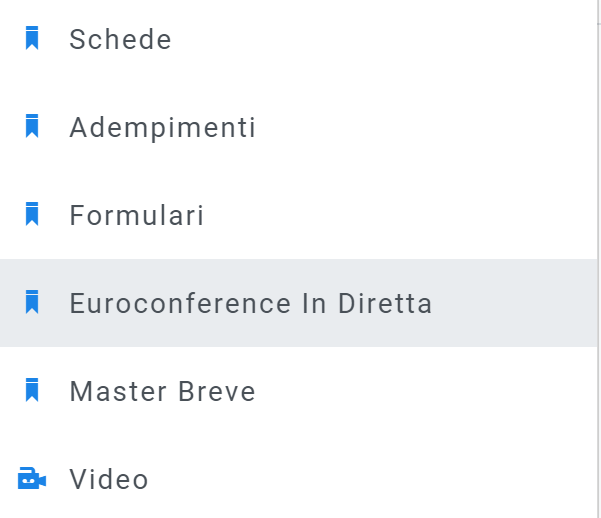The height and width of the screenshot is (518, 601).
Task: Open the Schede menu item
Action: tap(120, 40)
